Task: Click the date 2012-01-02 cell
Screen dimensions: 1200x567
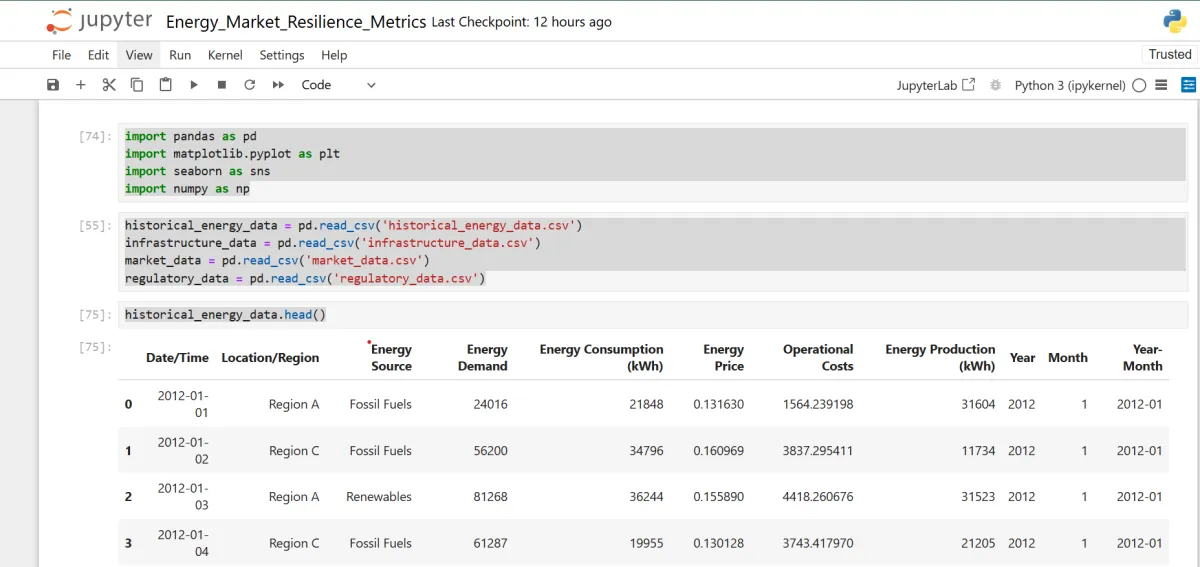Action: point(183,450)
